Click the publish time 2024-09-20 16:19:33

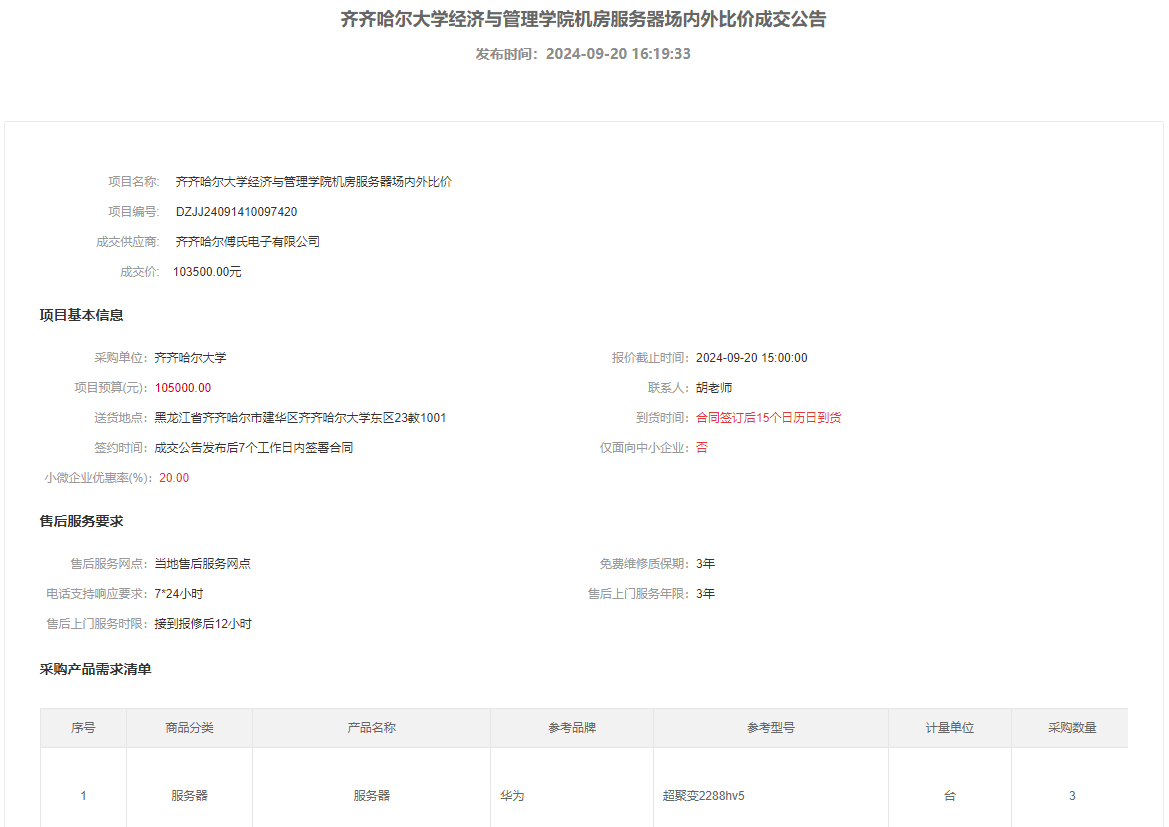tap(583, 54)
